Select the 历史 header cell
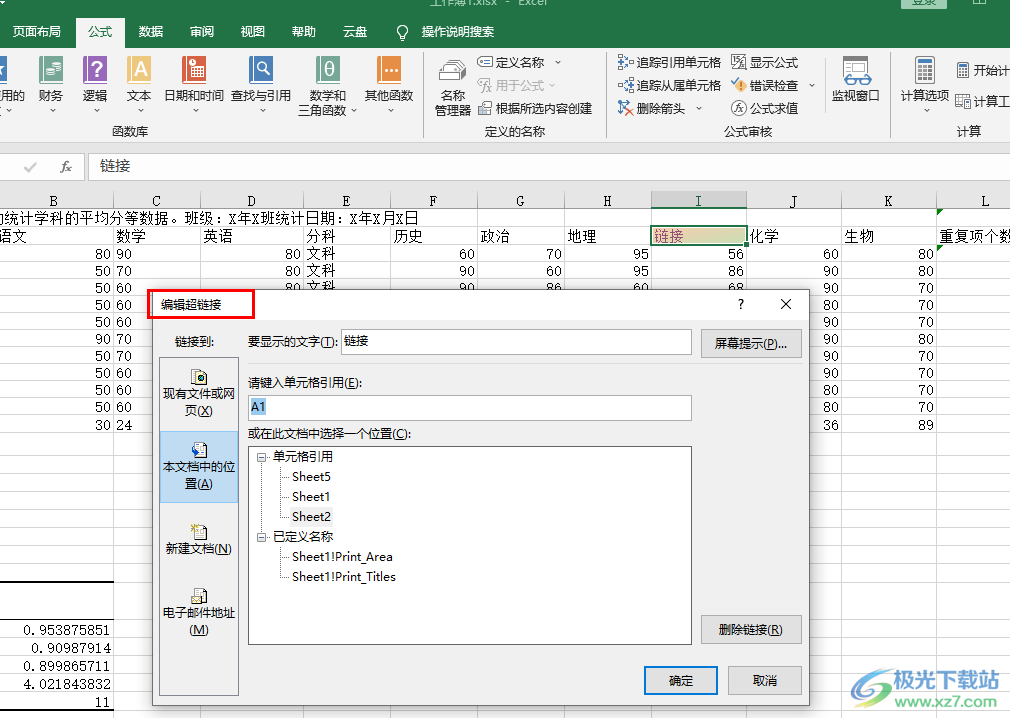 pyautogui.click(x=434, y=236)
